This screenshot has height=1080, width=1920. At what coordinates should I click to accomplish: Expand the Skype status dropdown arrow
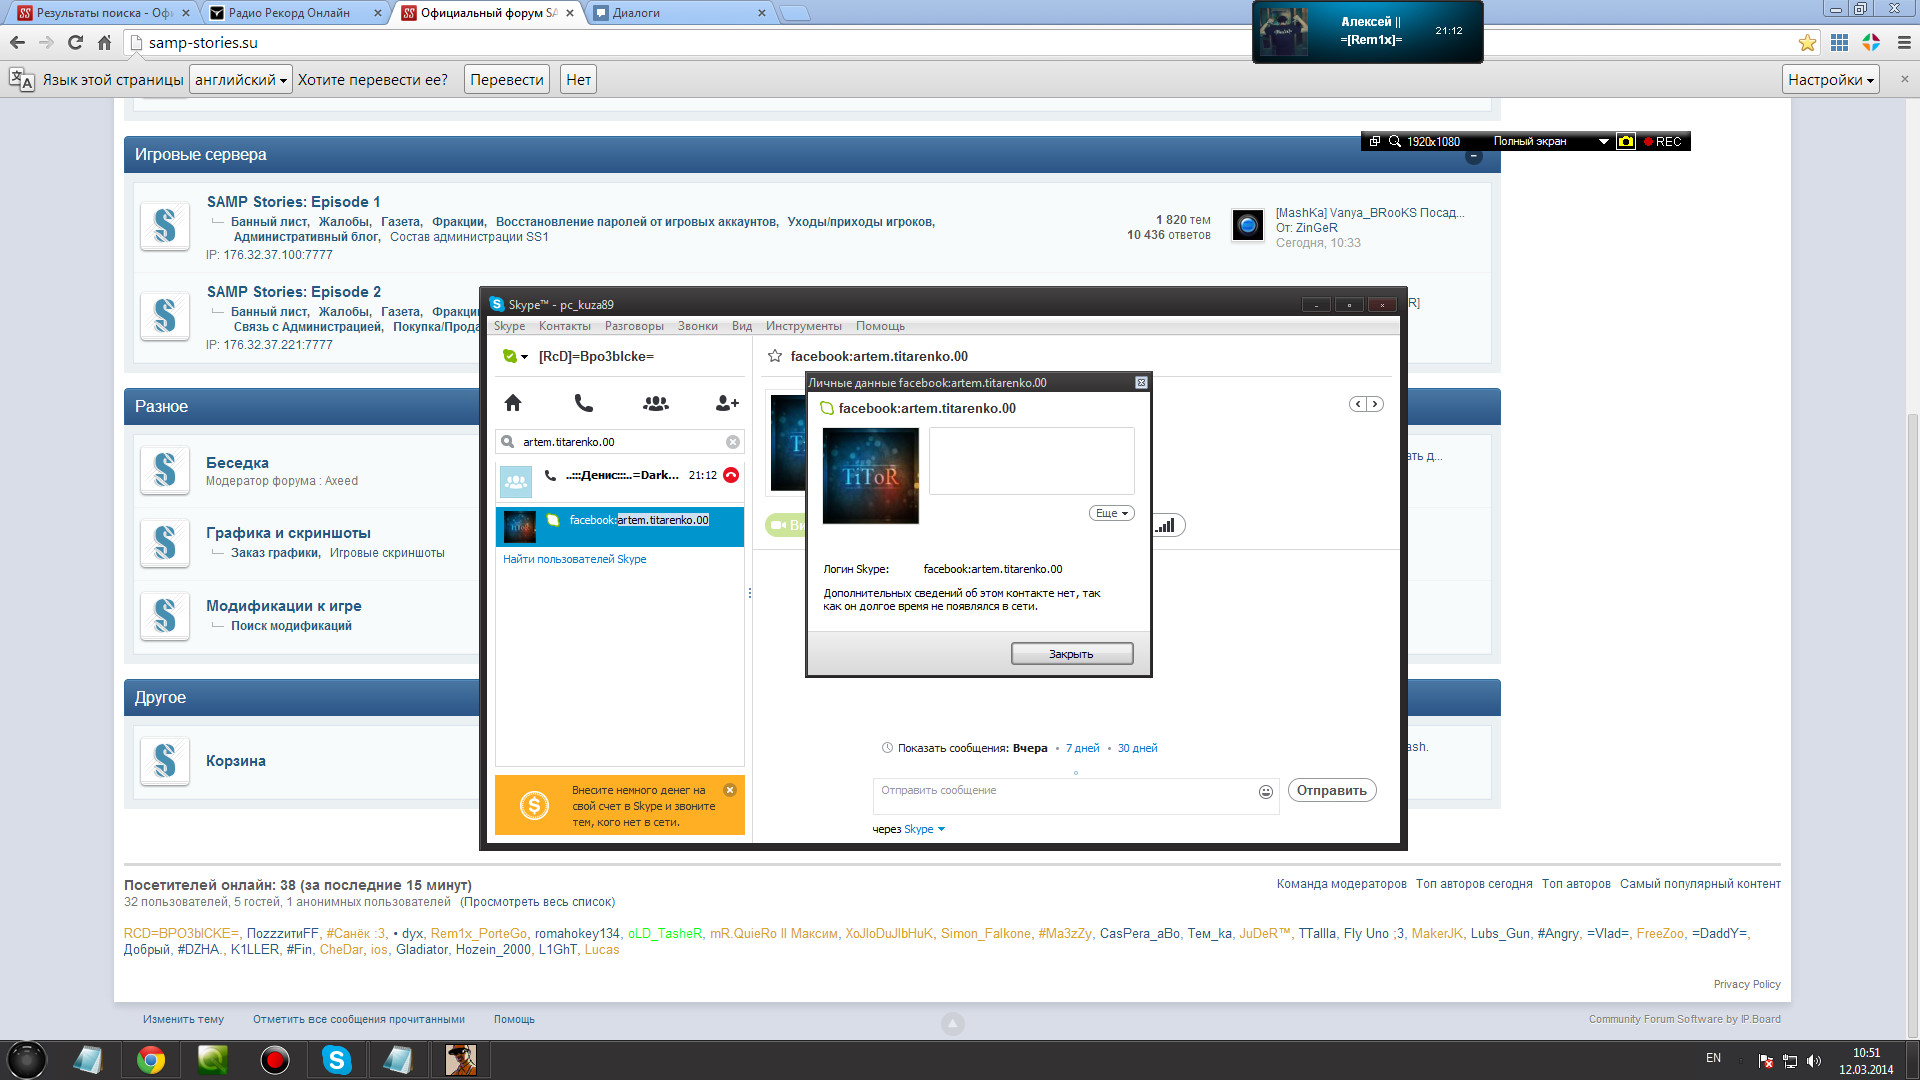524,357
